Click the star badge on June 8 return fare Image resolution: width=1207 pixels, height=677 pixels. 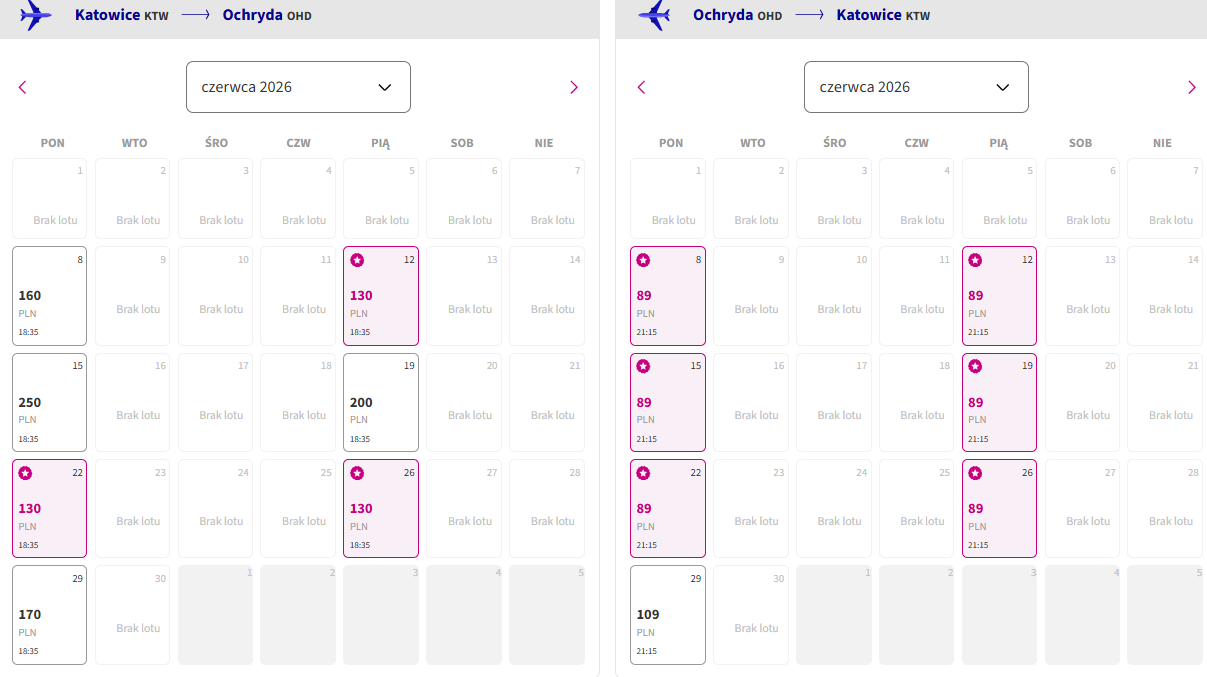click(x=643, y=260)
